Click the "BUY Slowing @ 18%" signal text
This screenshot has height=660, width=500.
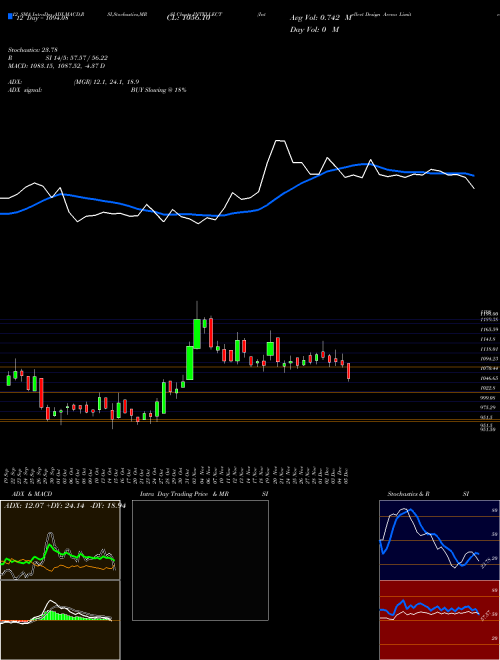coord(158,90)
